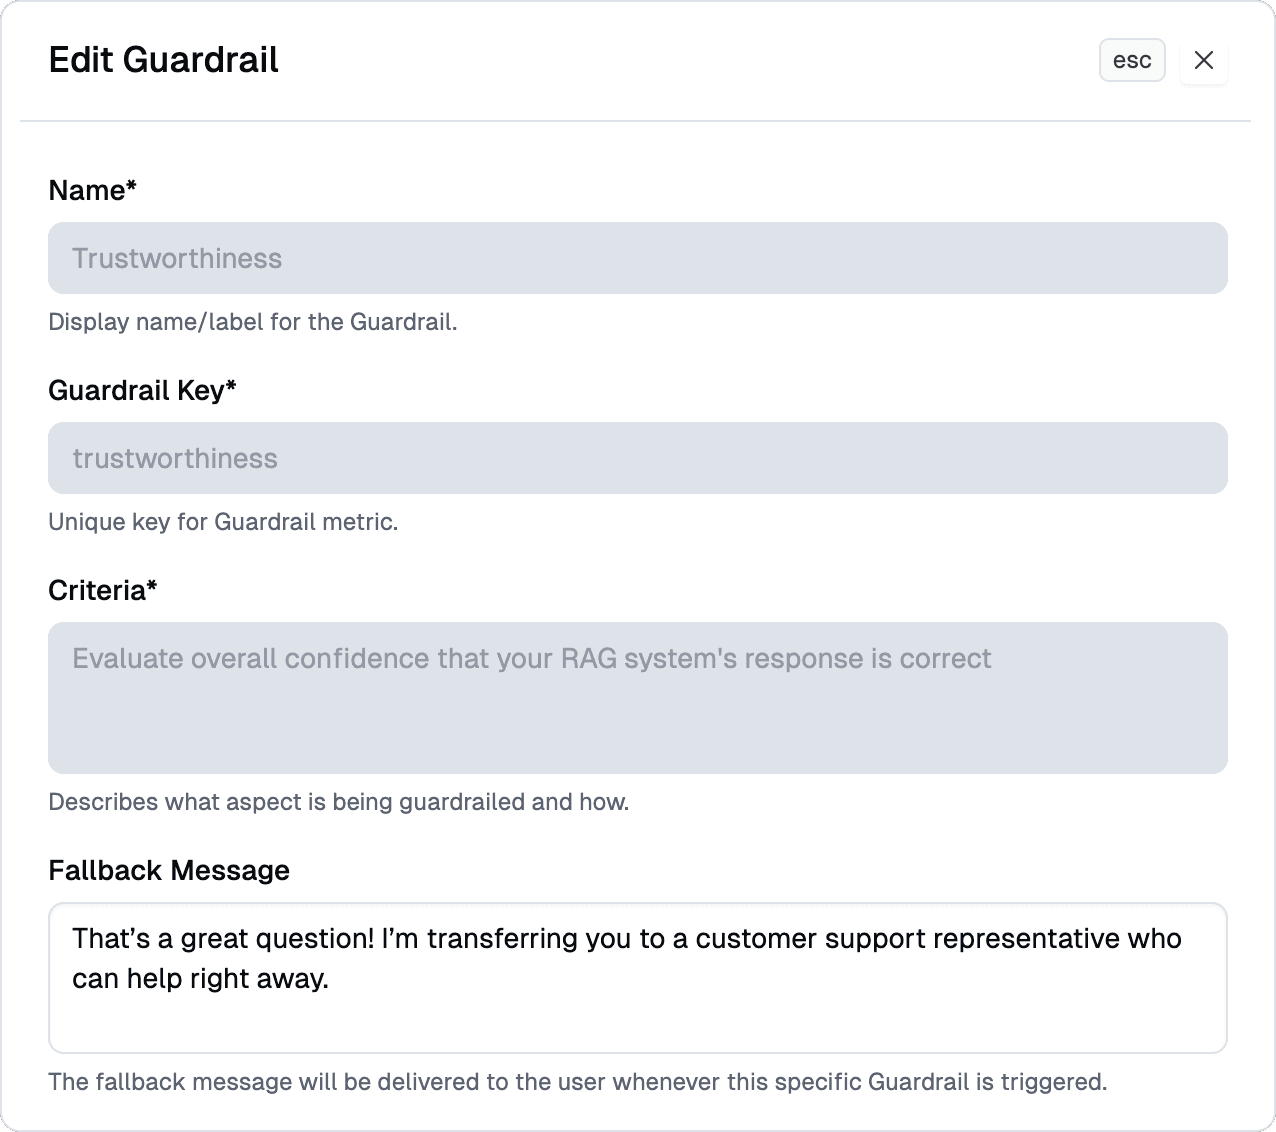
Task: Focus the Fallback Message text box
Action: (x=637, y=1015)
